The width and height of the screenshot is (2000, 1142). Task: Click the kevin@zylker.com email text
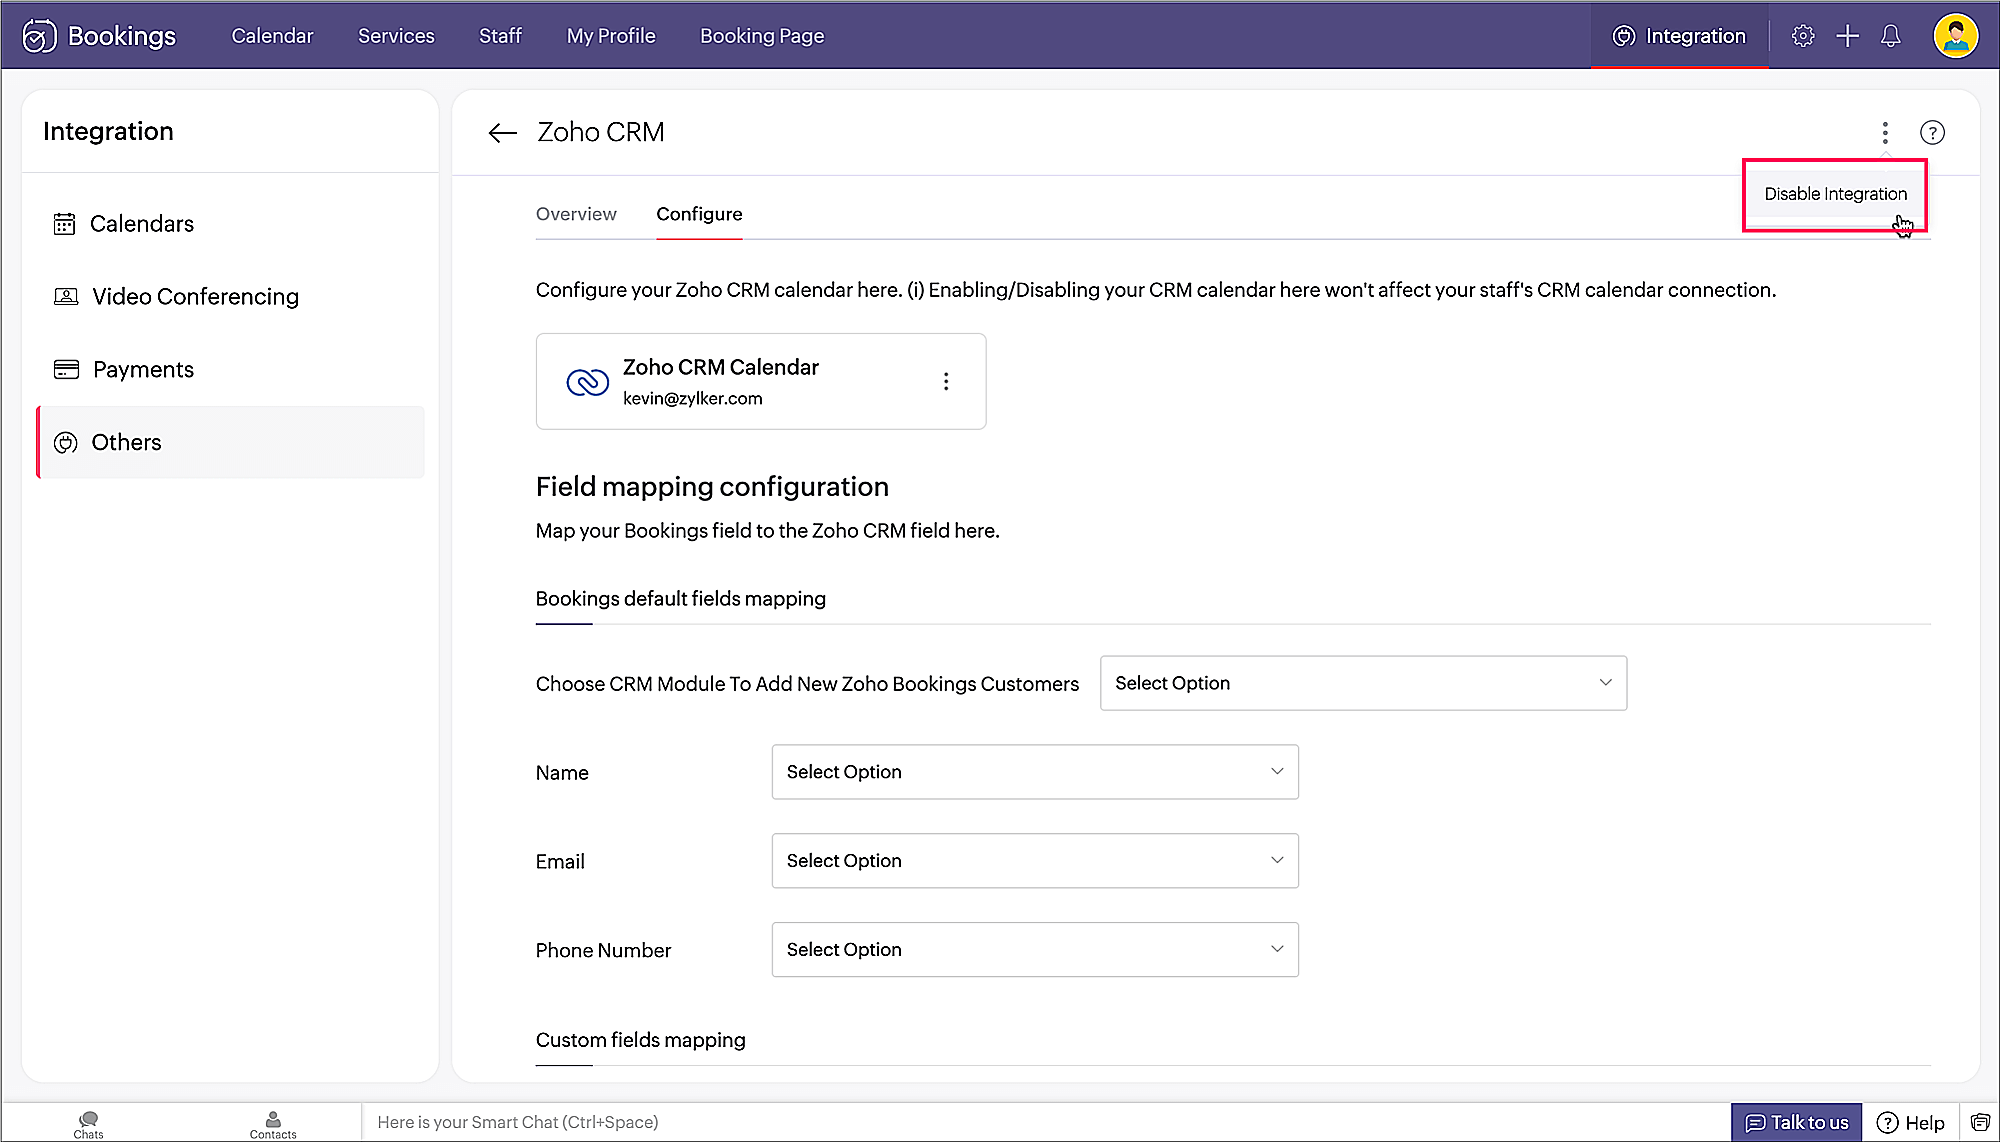692,398
